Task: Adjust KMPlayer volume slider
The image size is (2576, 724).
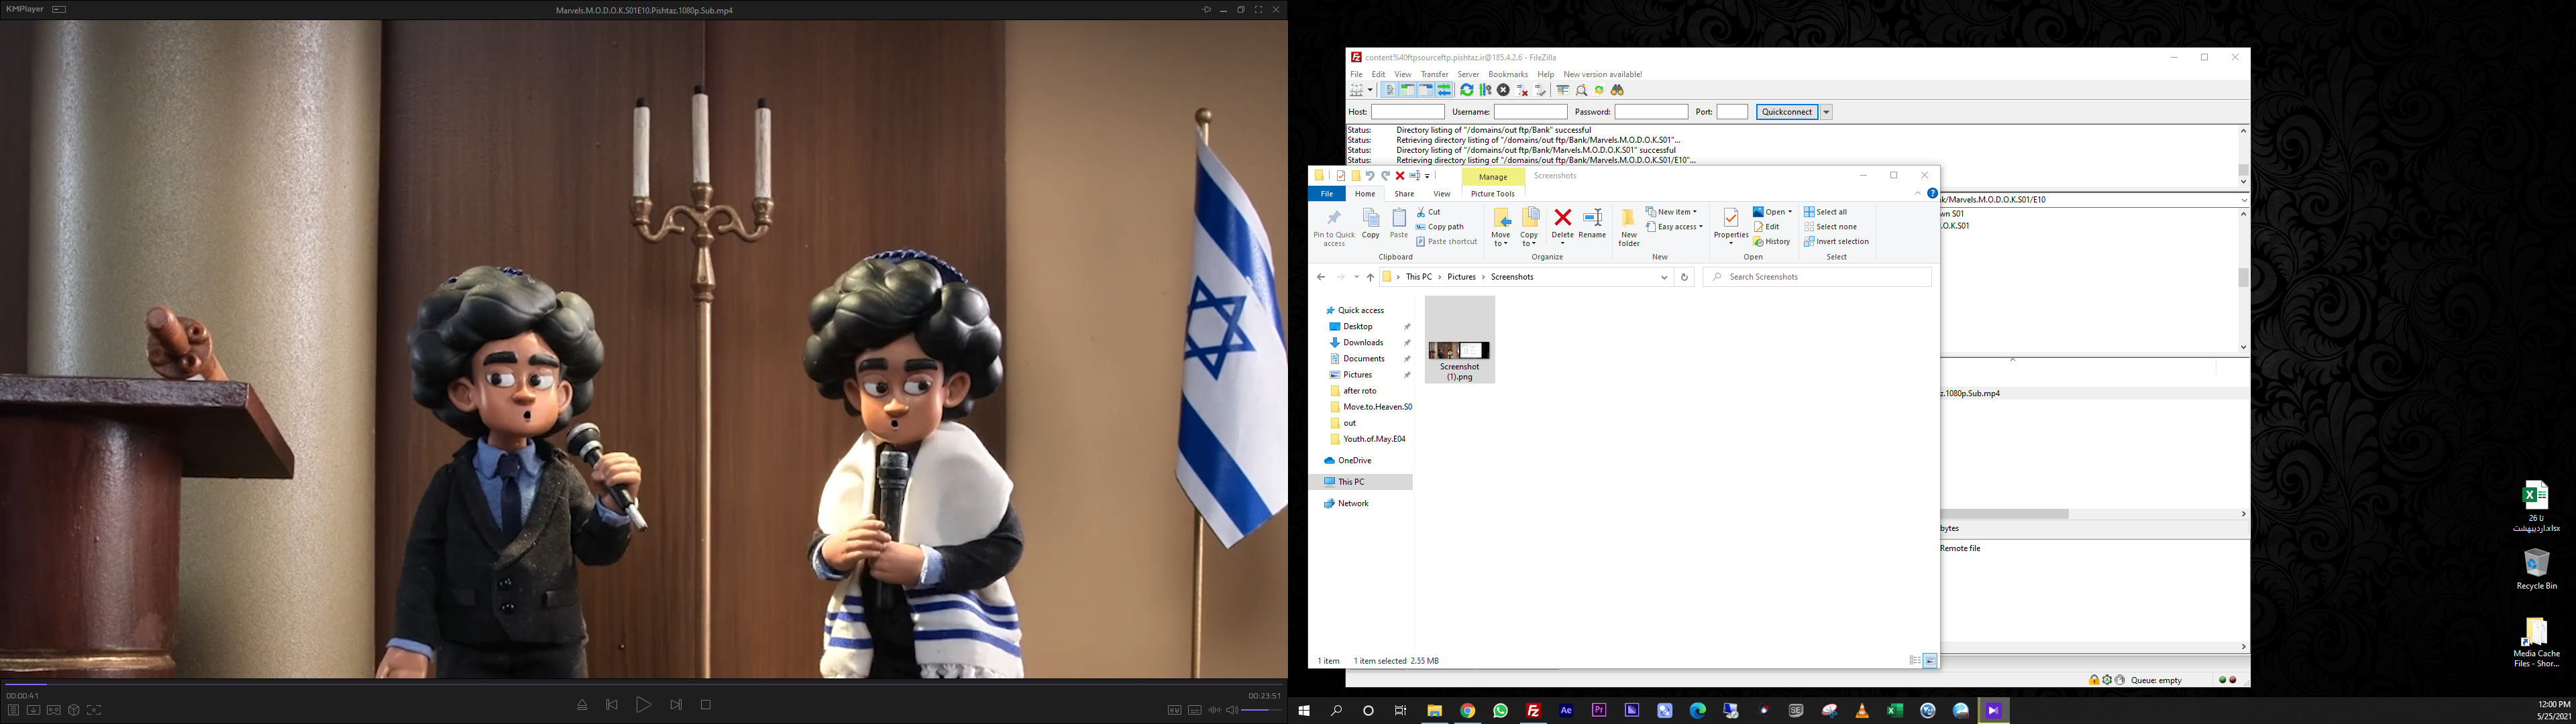Action: tap(1261, 710)
